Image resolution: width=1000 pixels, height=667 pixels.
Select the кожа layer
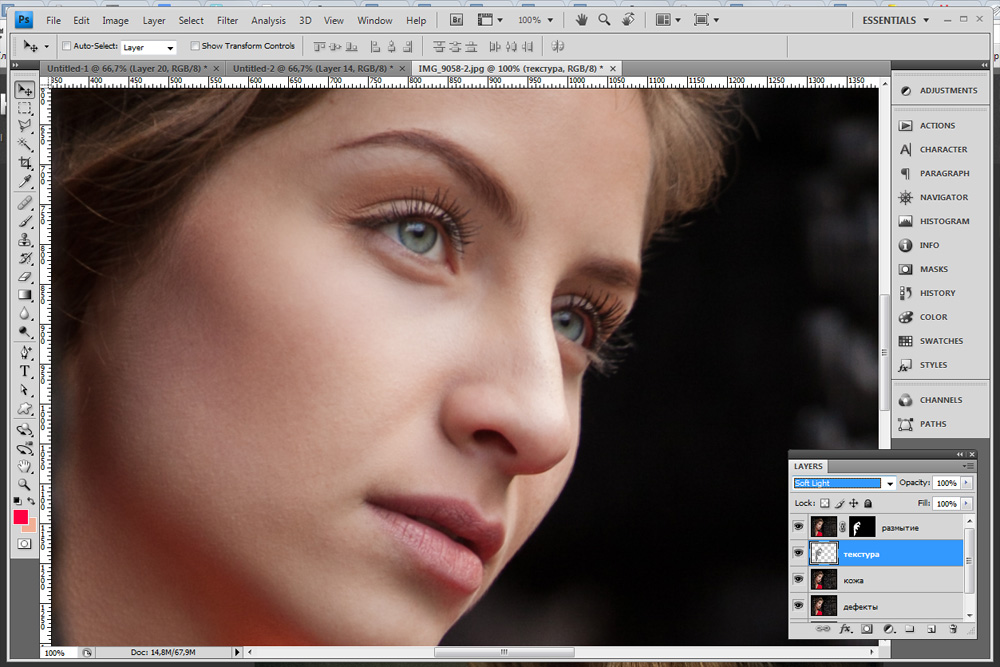(x=880, y=580)
